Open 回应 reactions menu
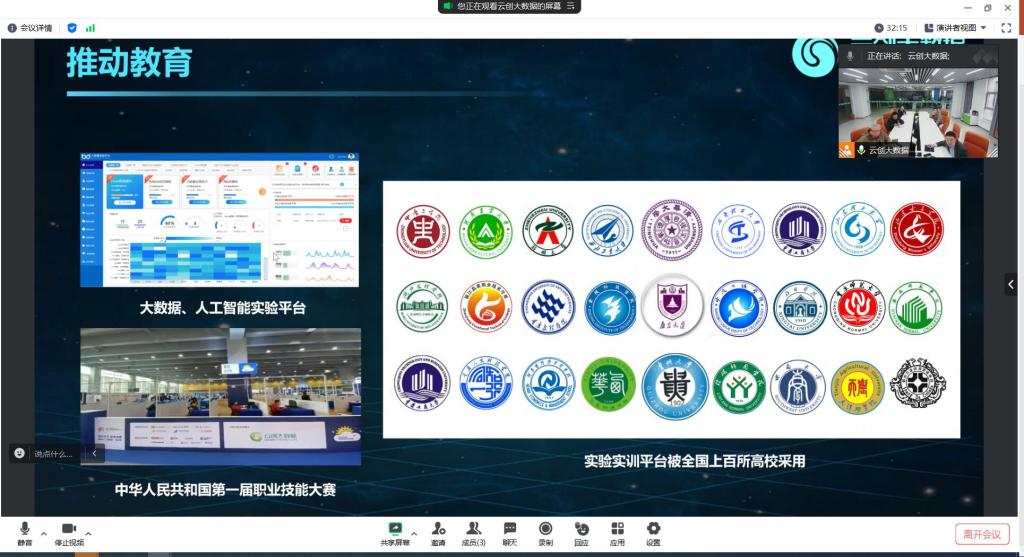This screenshot has width=1024, height=557. click(581, 533)
